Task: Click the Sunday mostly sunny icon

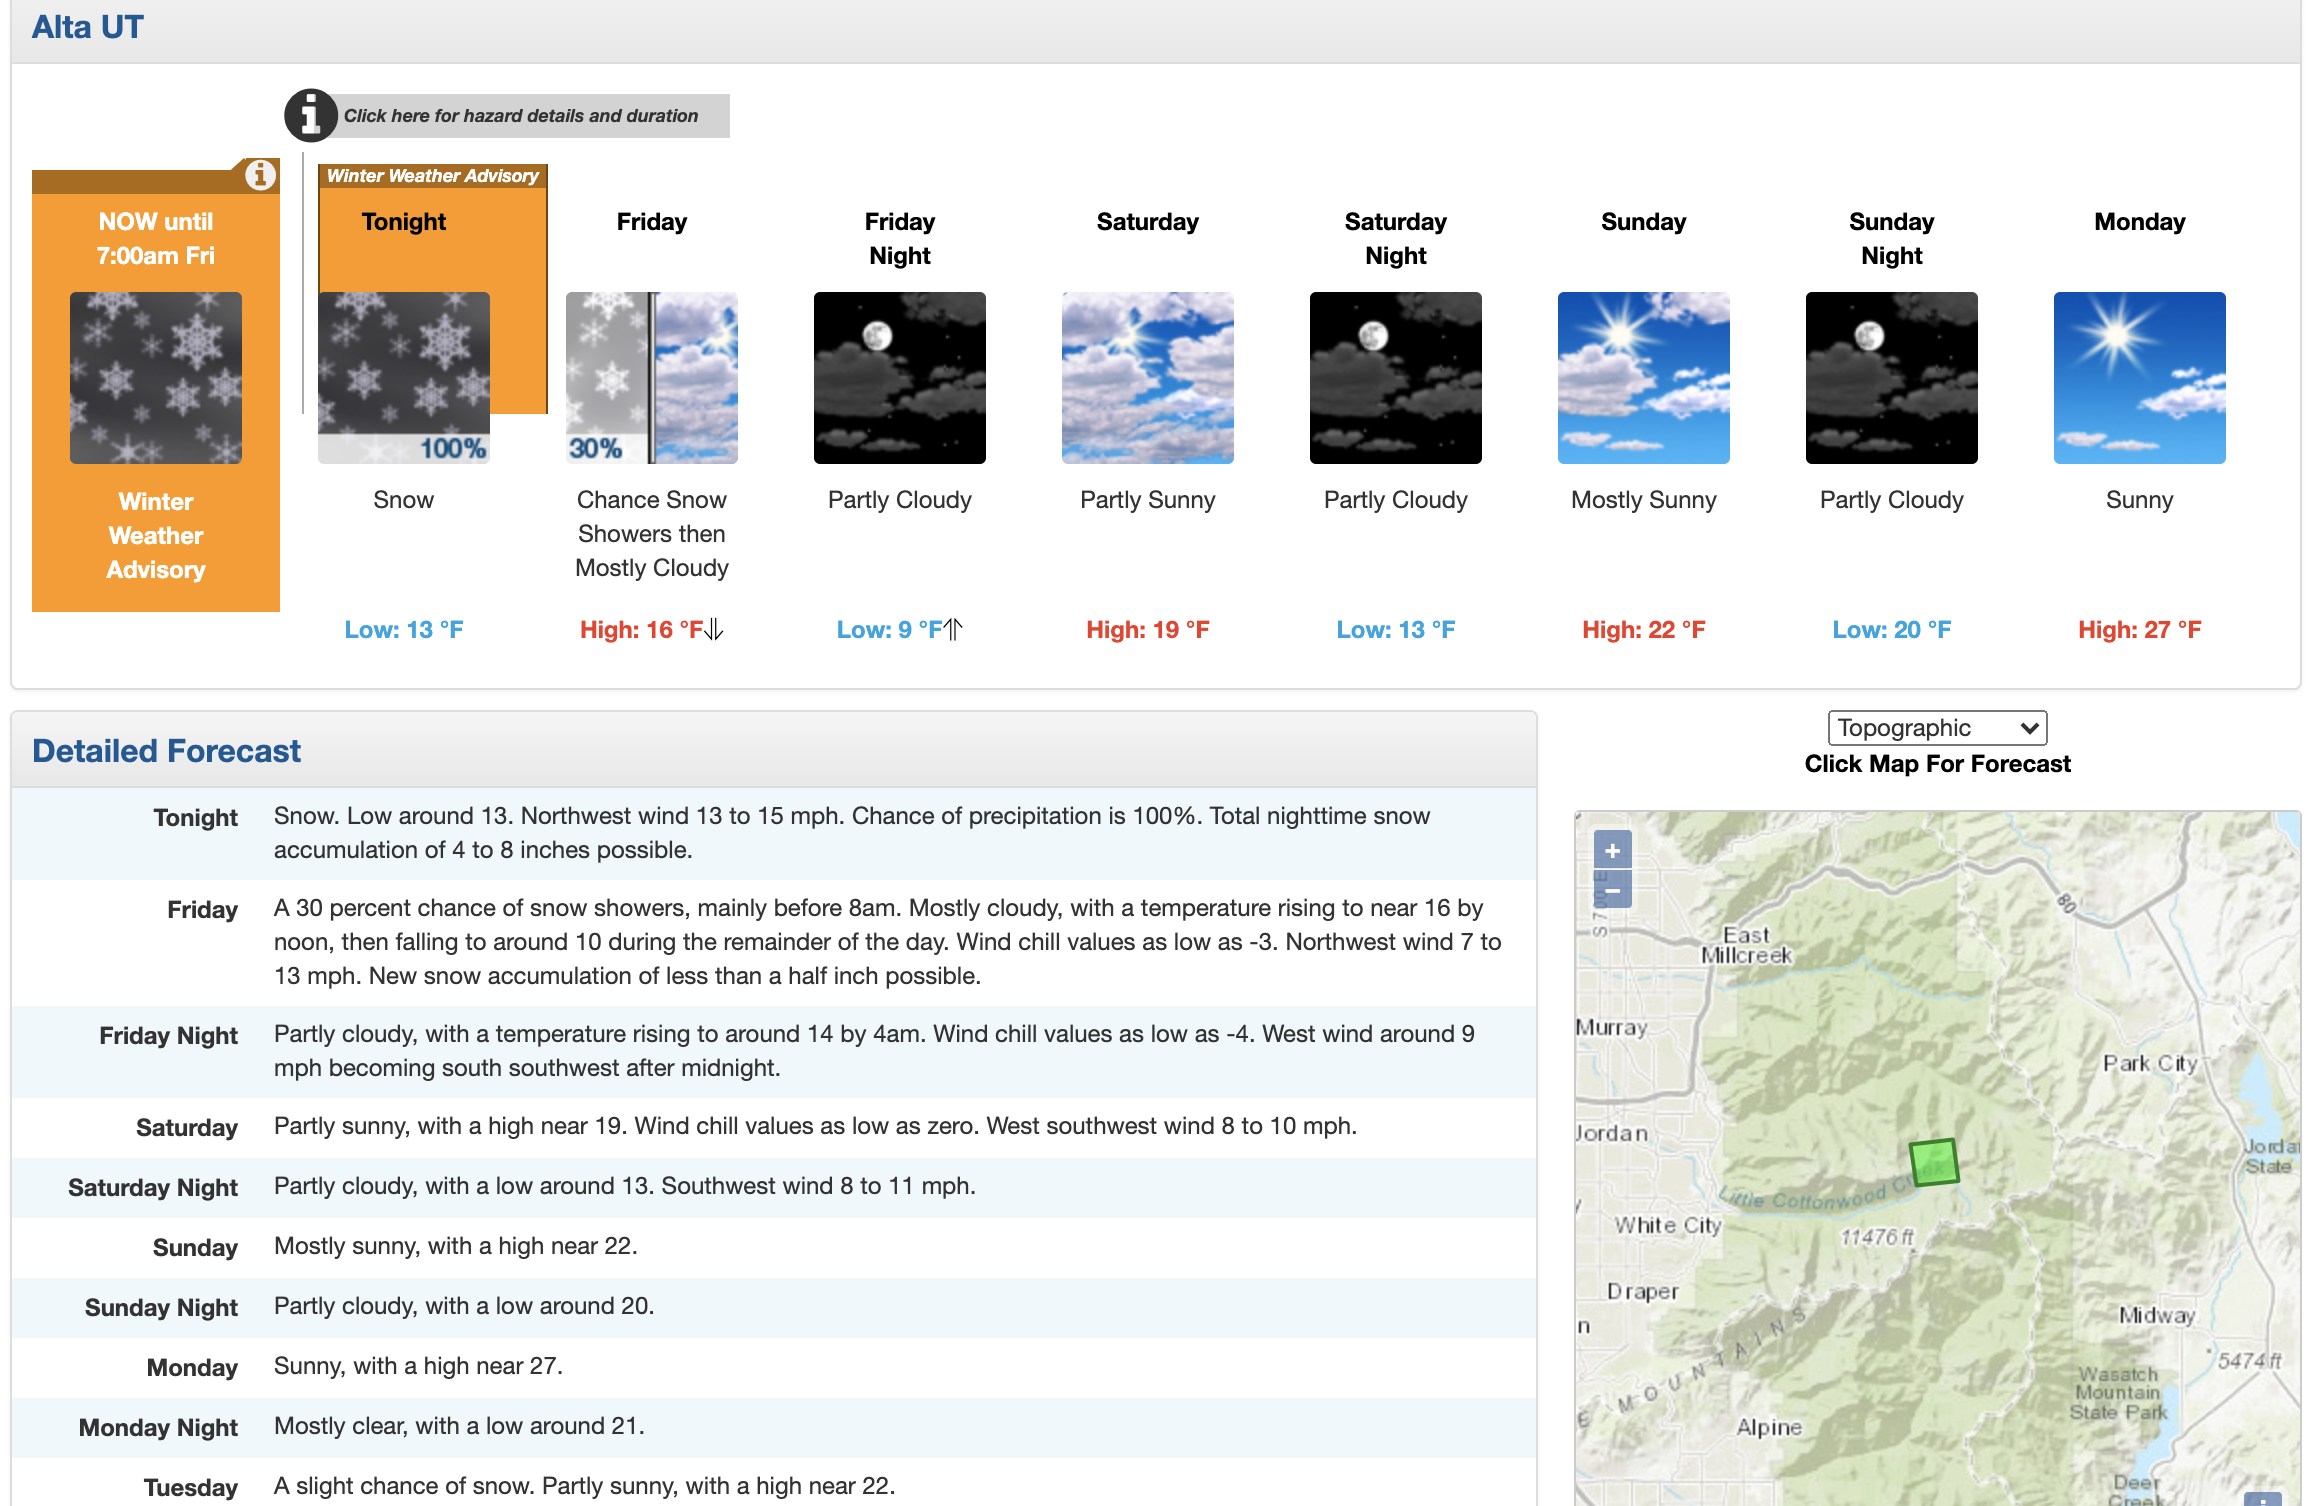Action: tap(1644, 378)
